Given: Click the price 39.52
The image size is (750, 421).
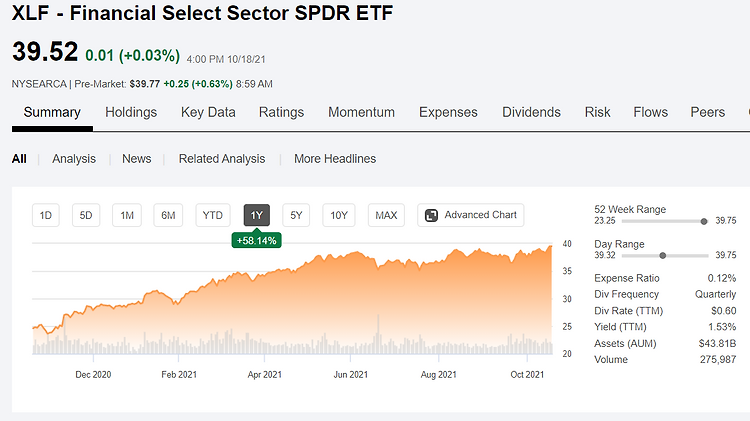Looking at the screenshot, I should [x=45, y=52].
